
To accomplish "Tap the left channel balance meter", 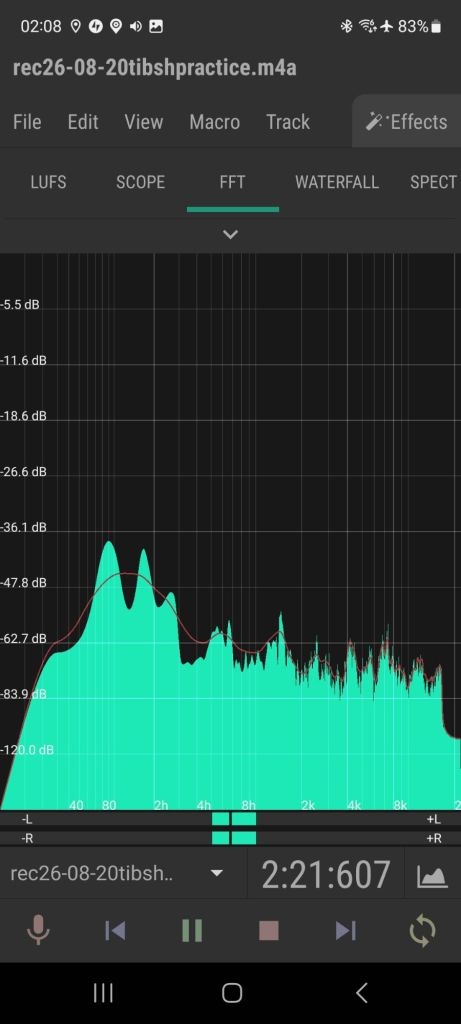I will point(230,819).
